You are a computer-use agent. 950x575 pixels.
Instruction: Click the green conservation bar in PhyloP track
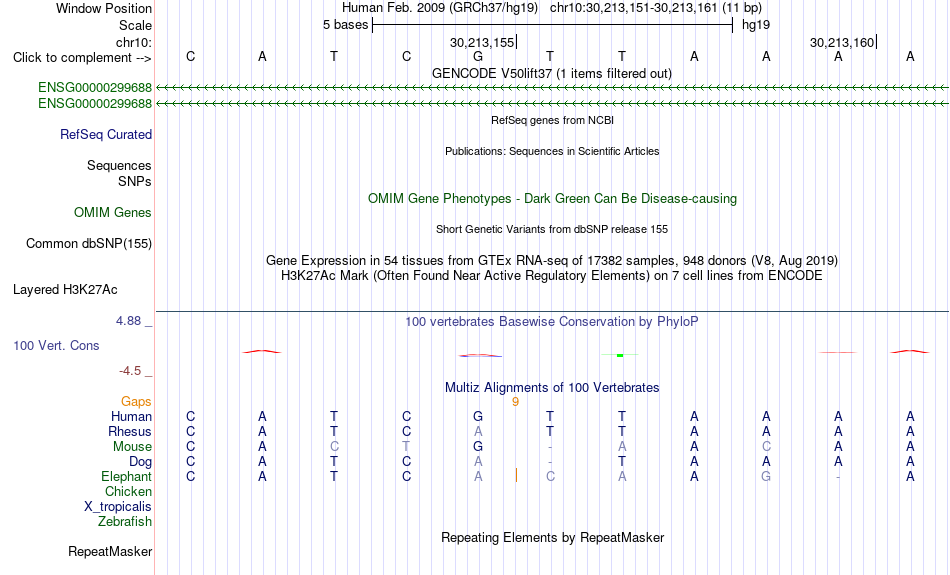[620, 355]
